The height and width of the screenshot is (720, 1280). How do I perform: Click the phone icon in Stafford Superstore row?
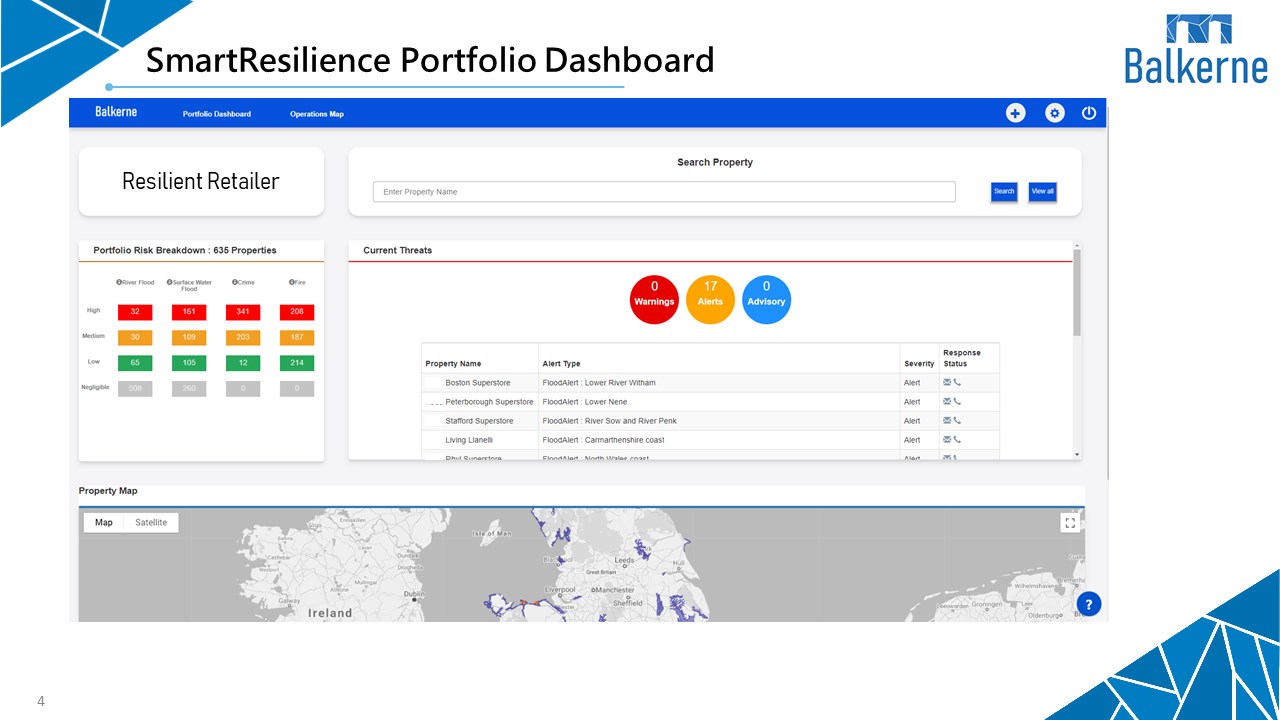tap(957, 420)
